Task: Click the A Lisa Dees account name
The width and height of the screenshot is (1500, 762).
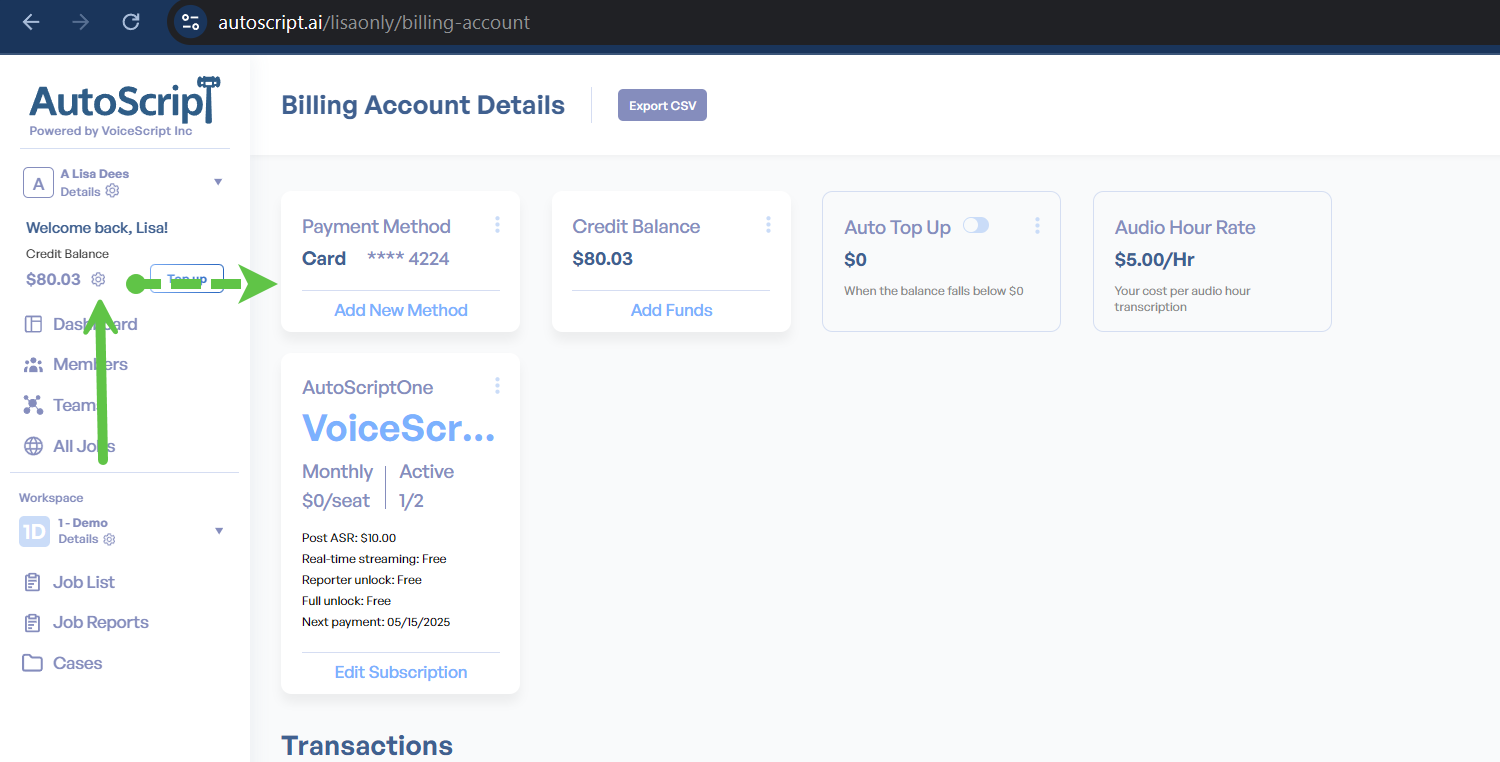Action: coord(95,174)
